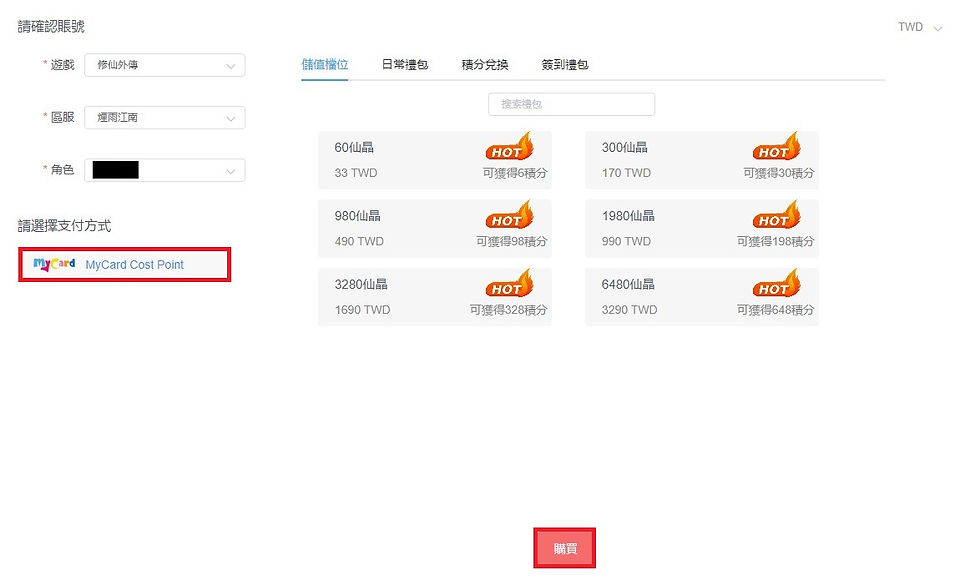Select the 3280仙晶 1690 TWD package

tap(434, 297)
